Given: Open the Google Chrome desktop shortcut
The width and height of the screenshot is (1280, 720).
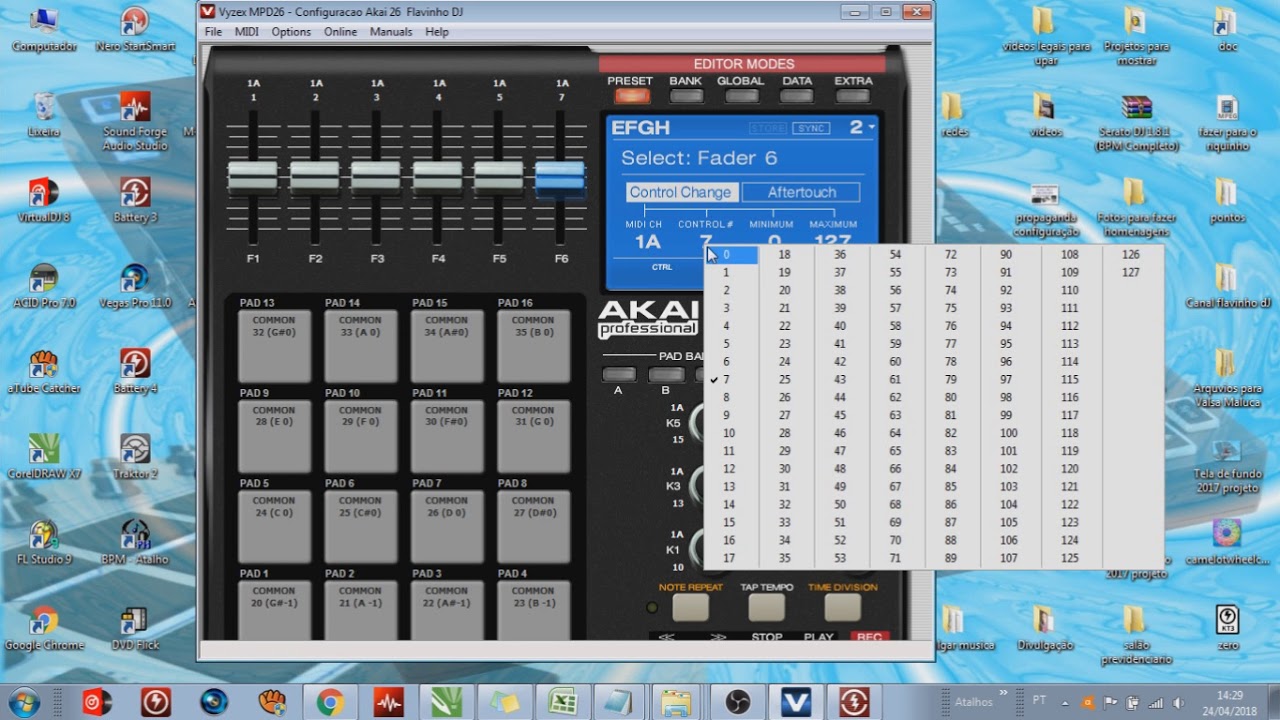Looking at the screenshot, I should tap(44, 628).
